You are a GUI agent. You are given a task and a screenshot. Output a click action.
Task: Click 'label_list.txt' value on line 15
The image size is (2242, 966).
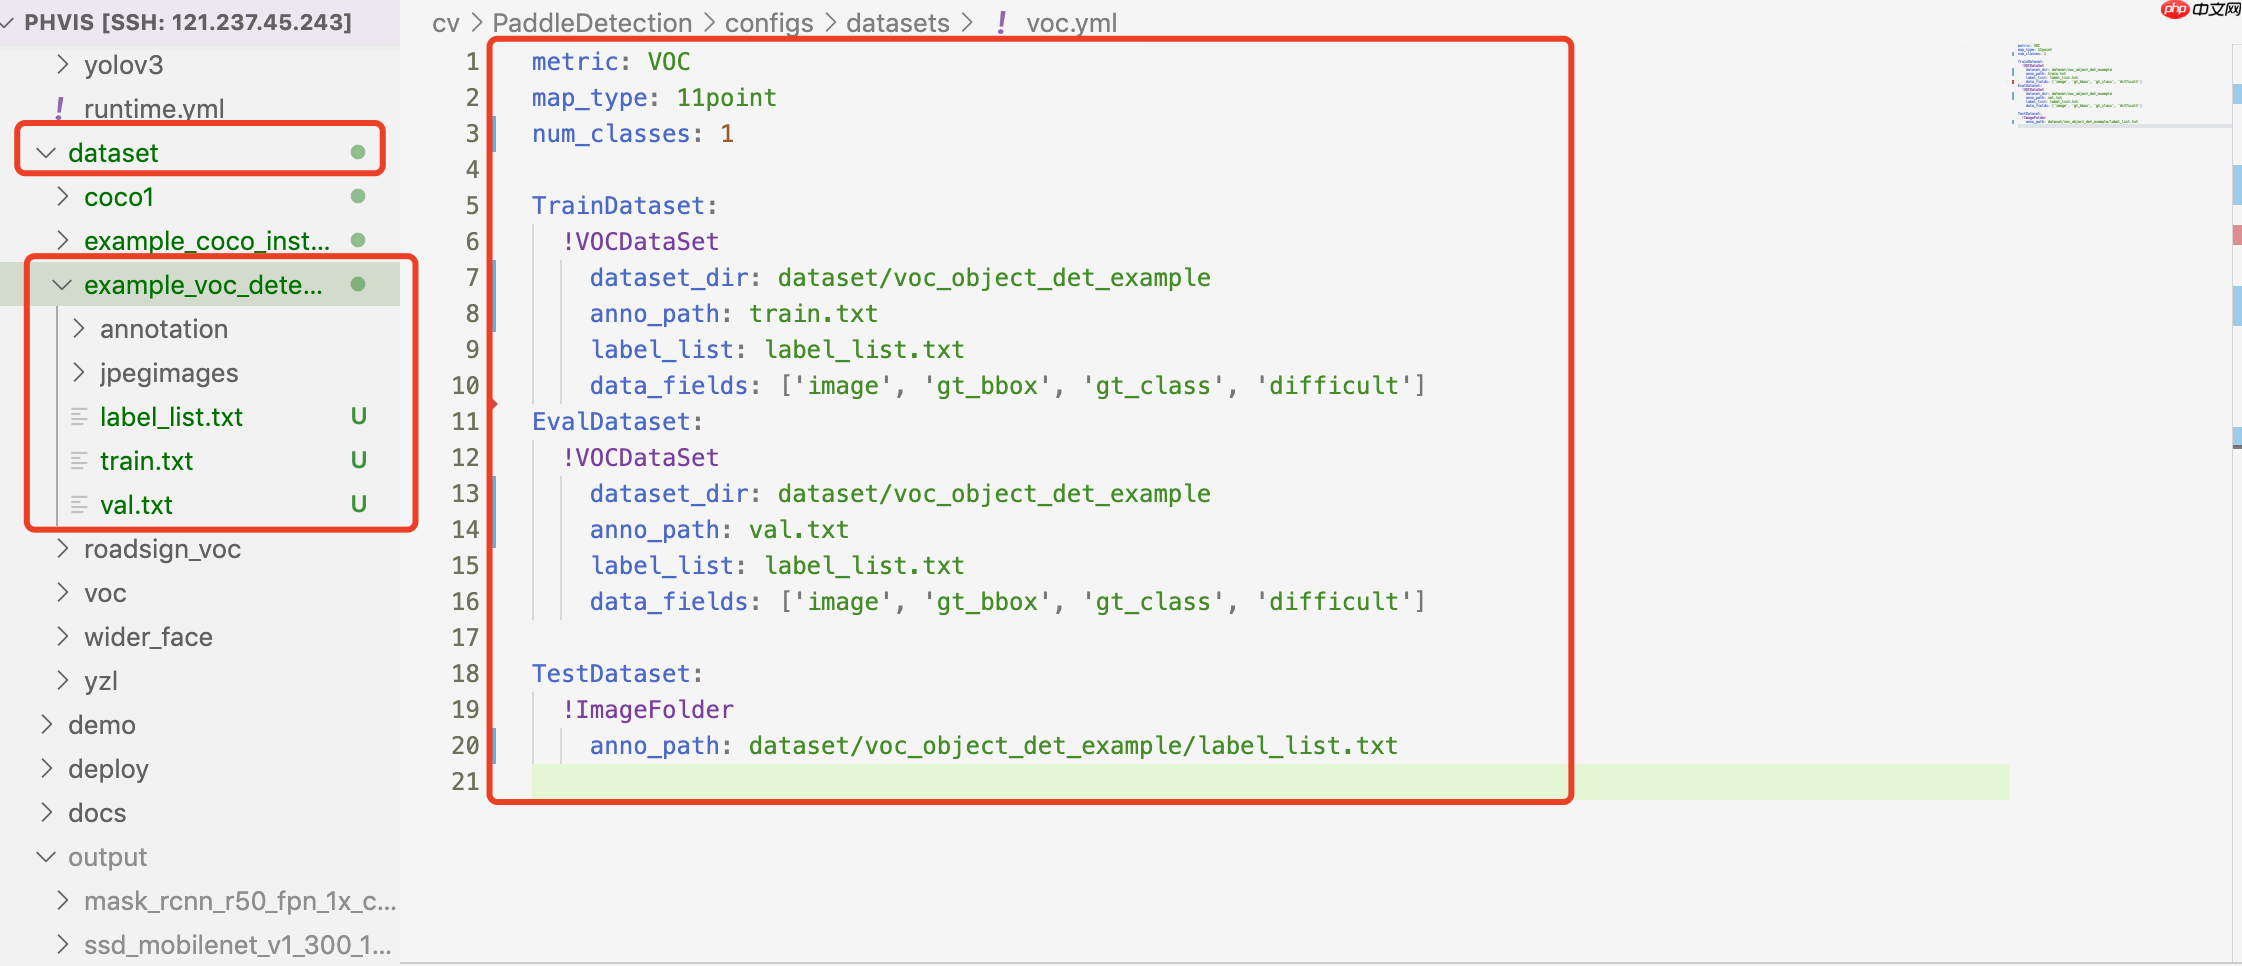pyautogui.click(x=865, y=566)
